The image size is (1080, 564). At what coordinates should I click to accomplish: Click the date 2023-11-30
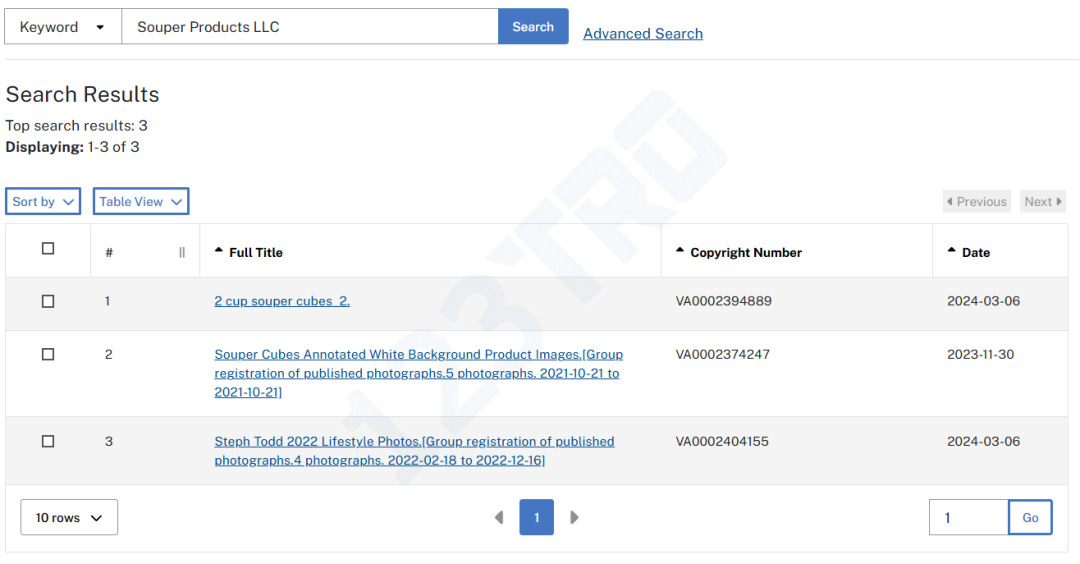tap(980, 355)
